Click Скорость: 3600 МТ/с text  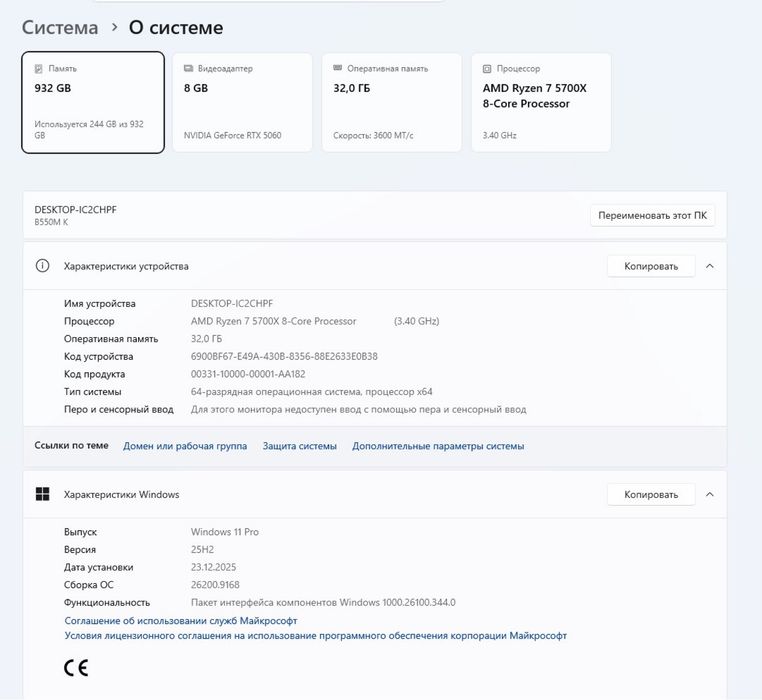[373, 135]
